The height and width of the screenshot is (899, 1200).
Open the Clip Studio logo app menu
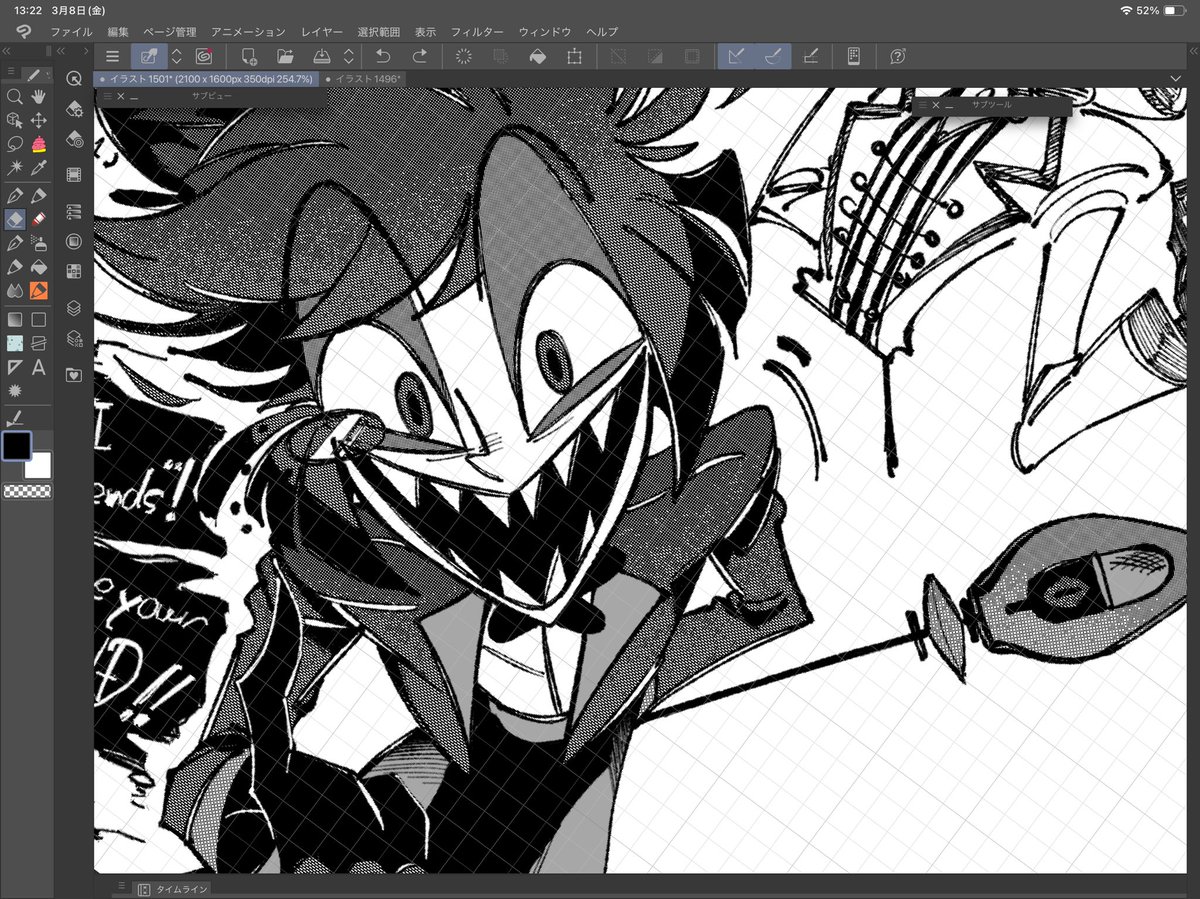tap(25, 32)
